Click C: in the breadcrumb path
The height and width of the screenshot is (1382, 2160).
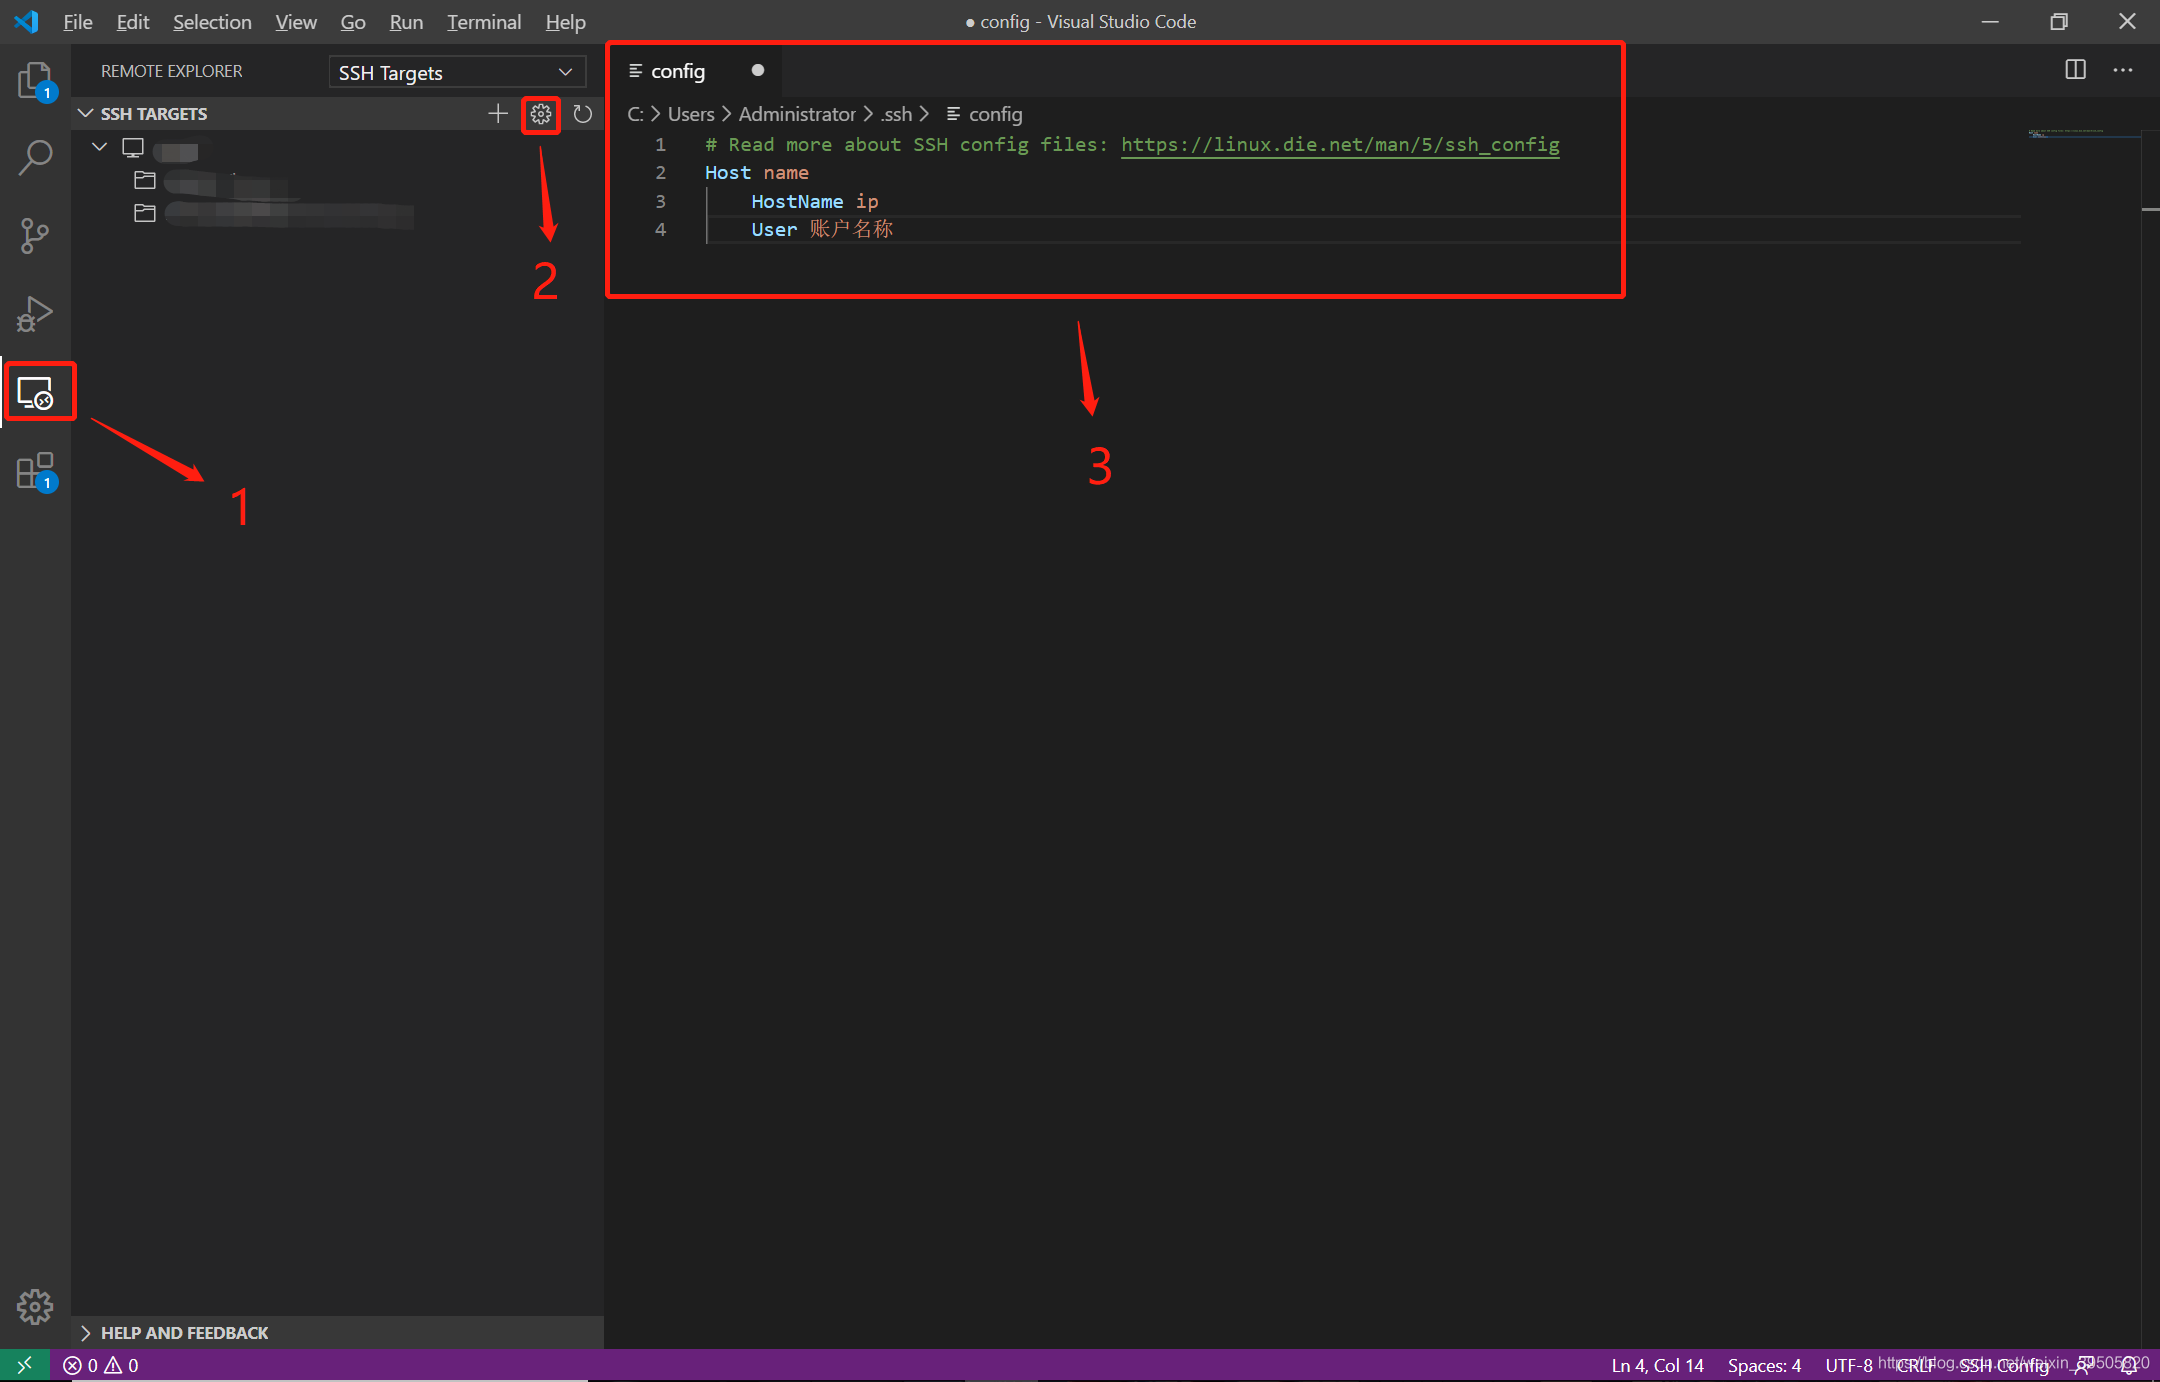[635, 114]
